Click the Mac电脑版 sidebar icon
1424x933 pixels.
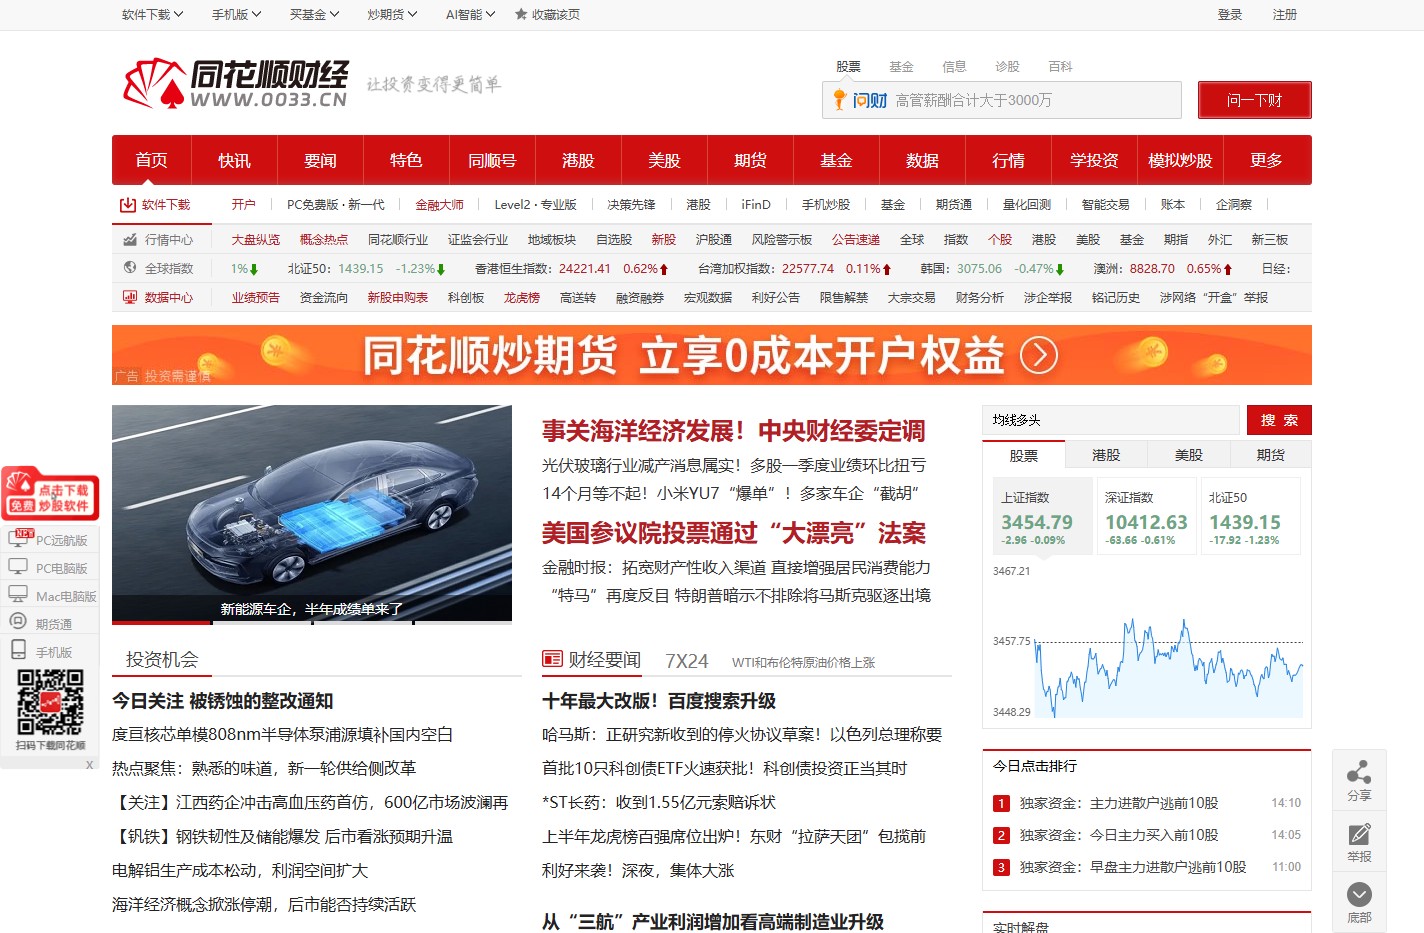point(18,594)
